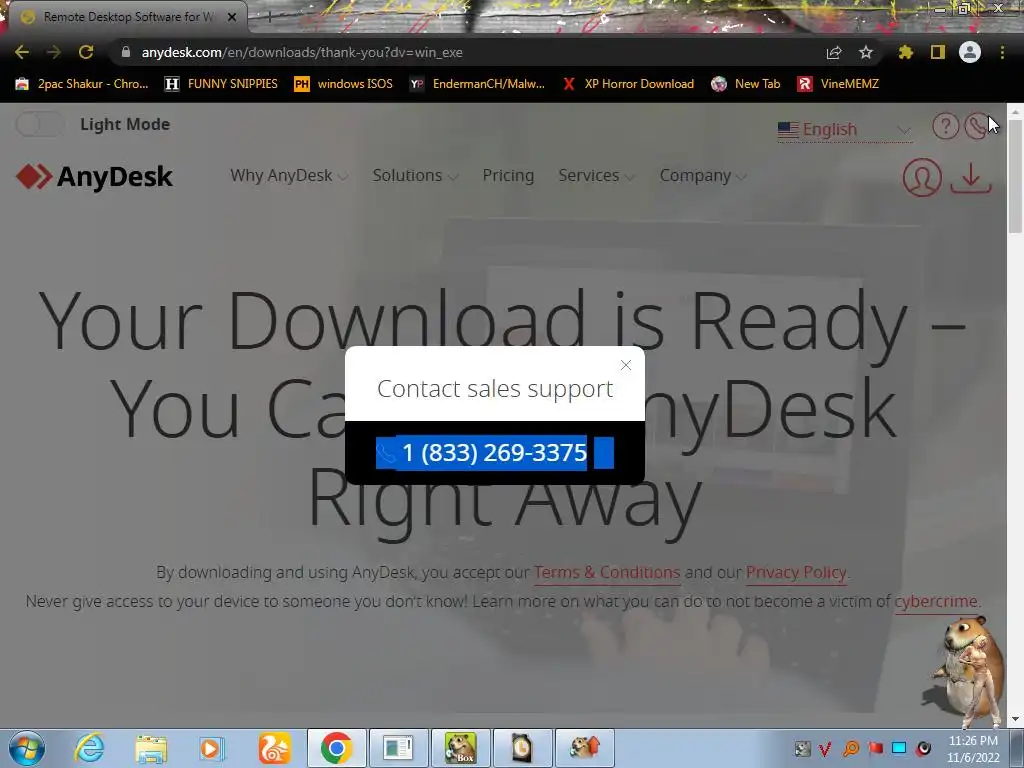Click the red flag Action Center tray icon
Viewport: 1024px width, 768px height.
pyautogui.click(x=876, y=748)
